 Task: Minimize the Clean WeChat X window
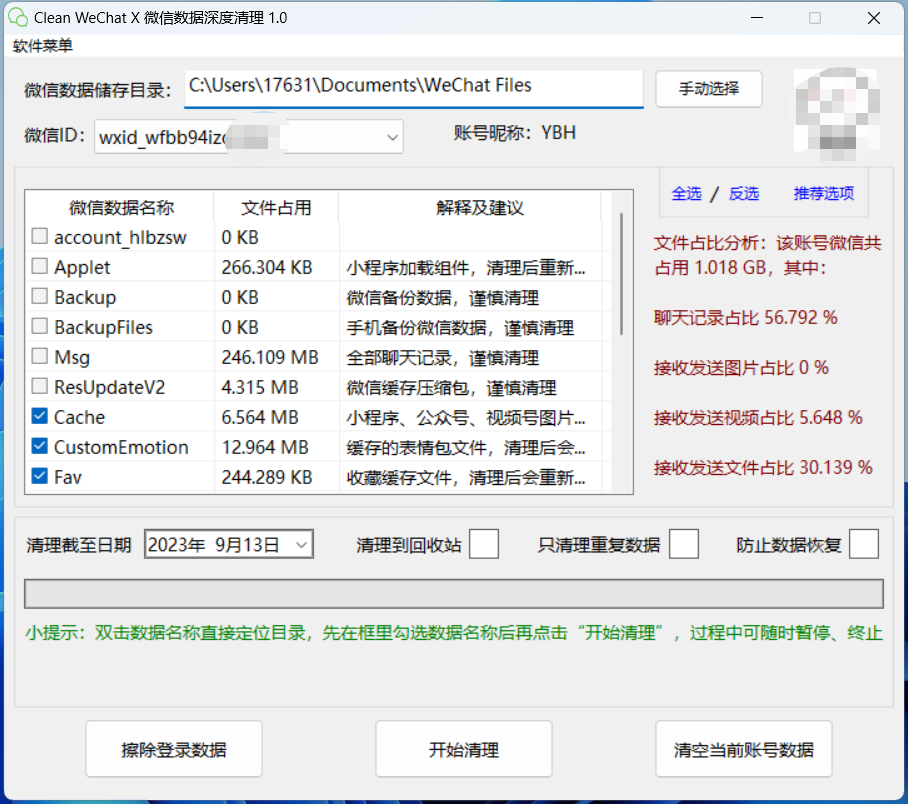(756, 18)
